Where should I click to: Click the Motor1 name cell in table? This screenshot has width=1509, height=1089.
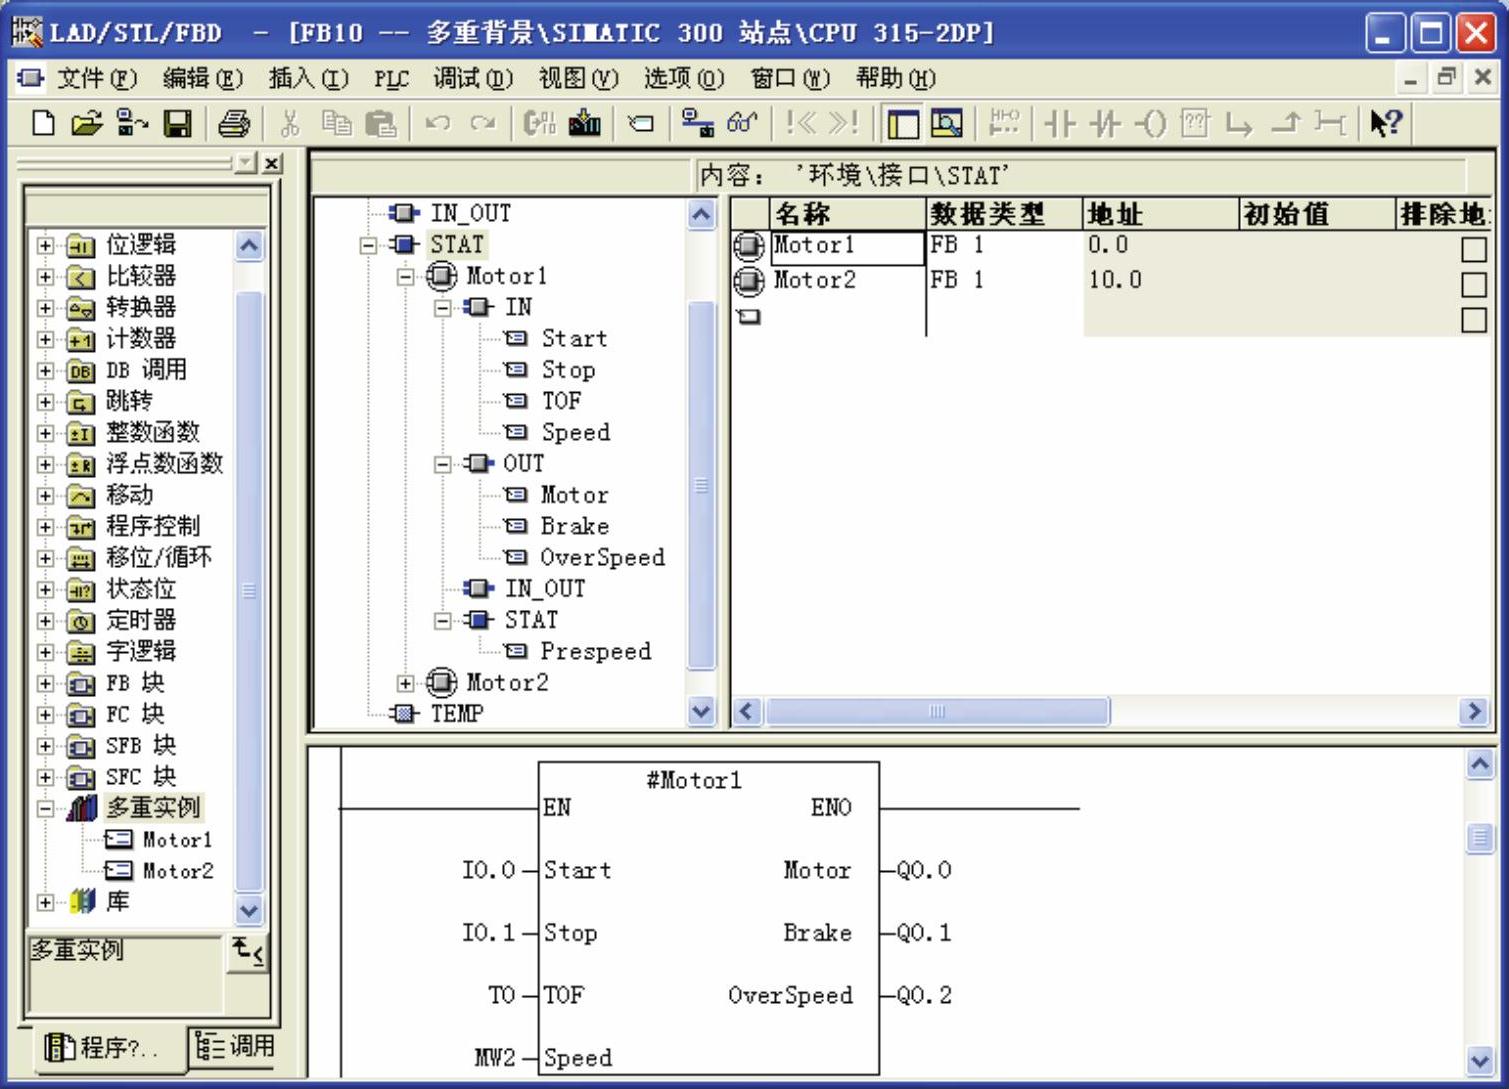(848, 248)
